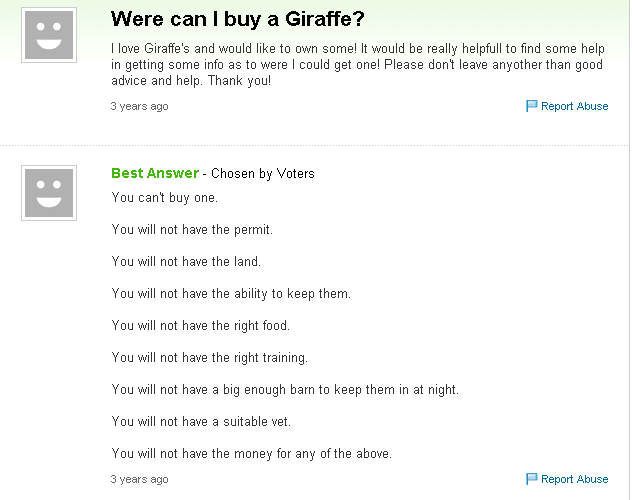
Task: Click the asker's smiley avatar beside the question
Action: tap(49, 35)
